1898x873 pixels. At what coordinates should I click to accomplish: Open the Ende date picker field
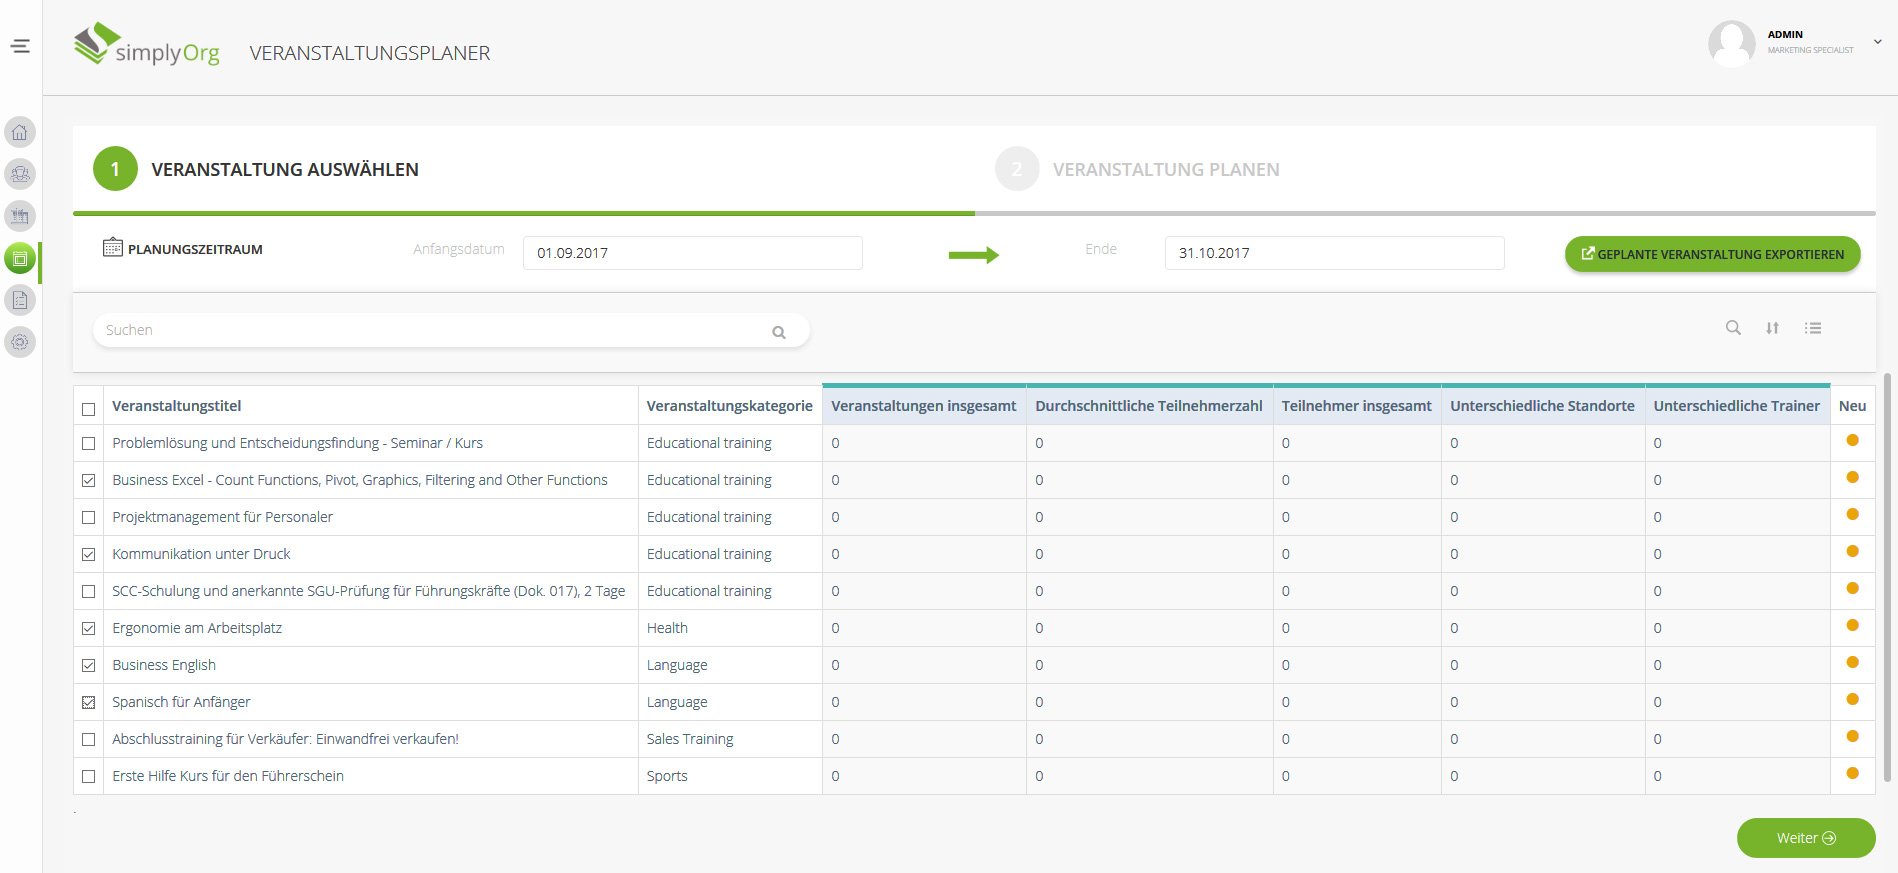click(1334, 253)
